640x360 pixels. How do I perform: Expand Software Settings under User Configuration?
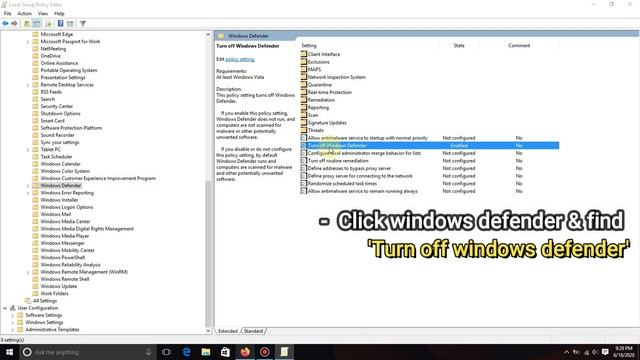pyautogui.click(x=13, y=316)
